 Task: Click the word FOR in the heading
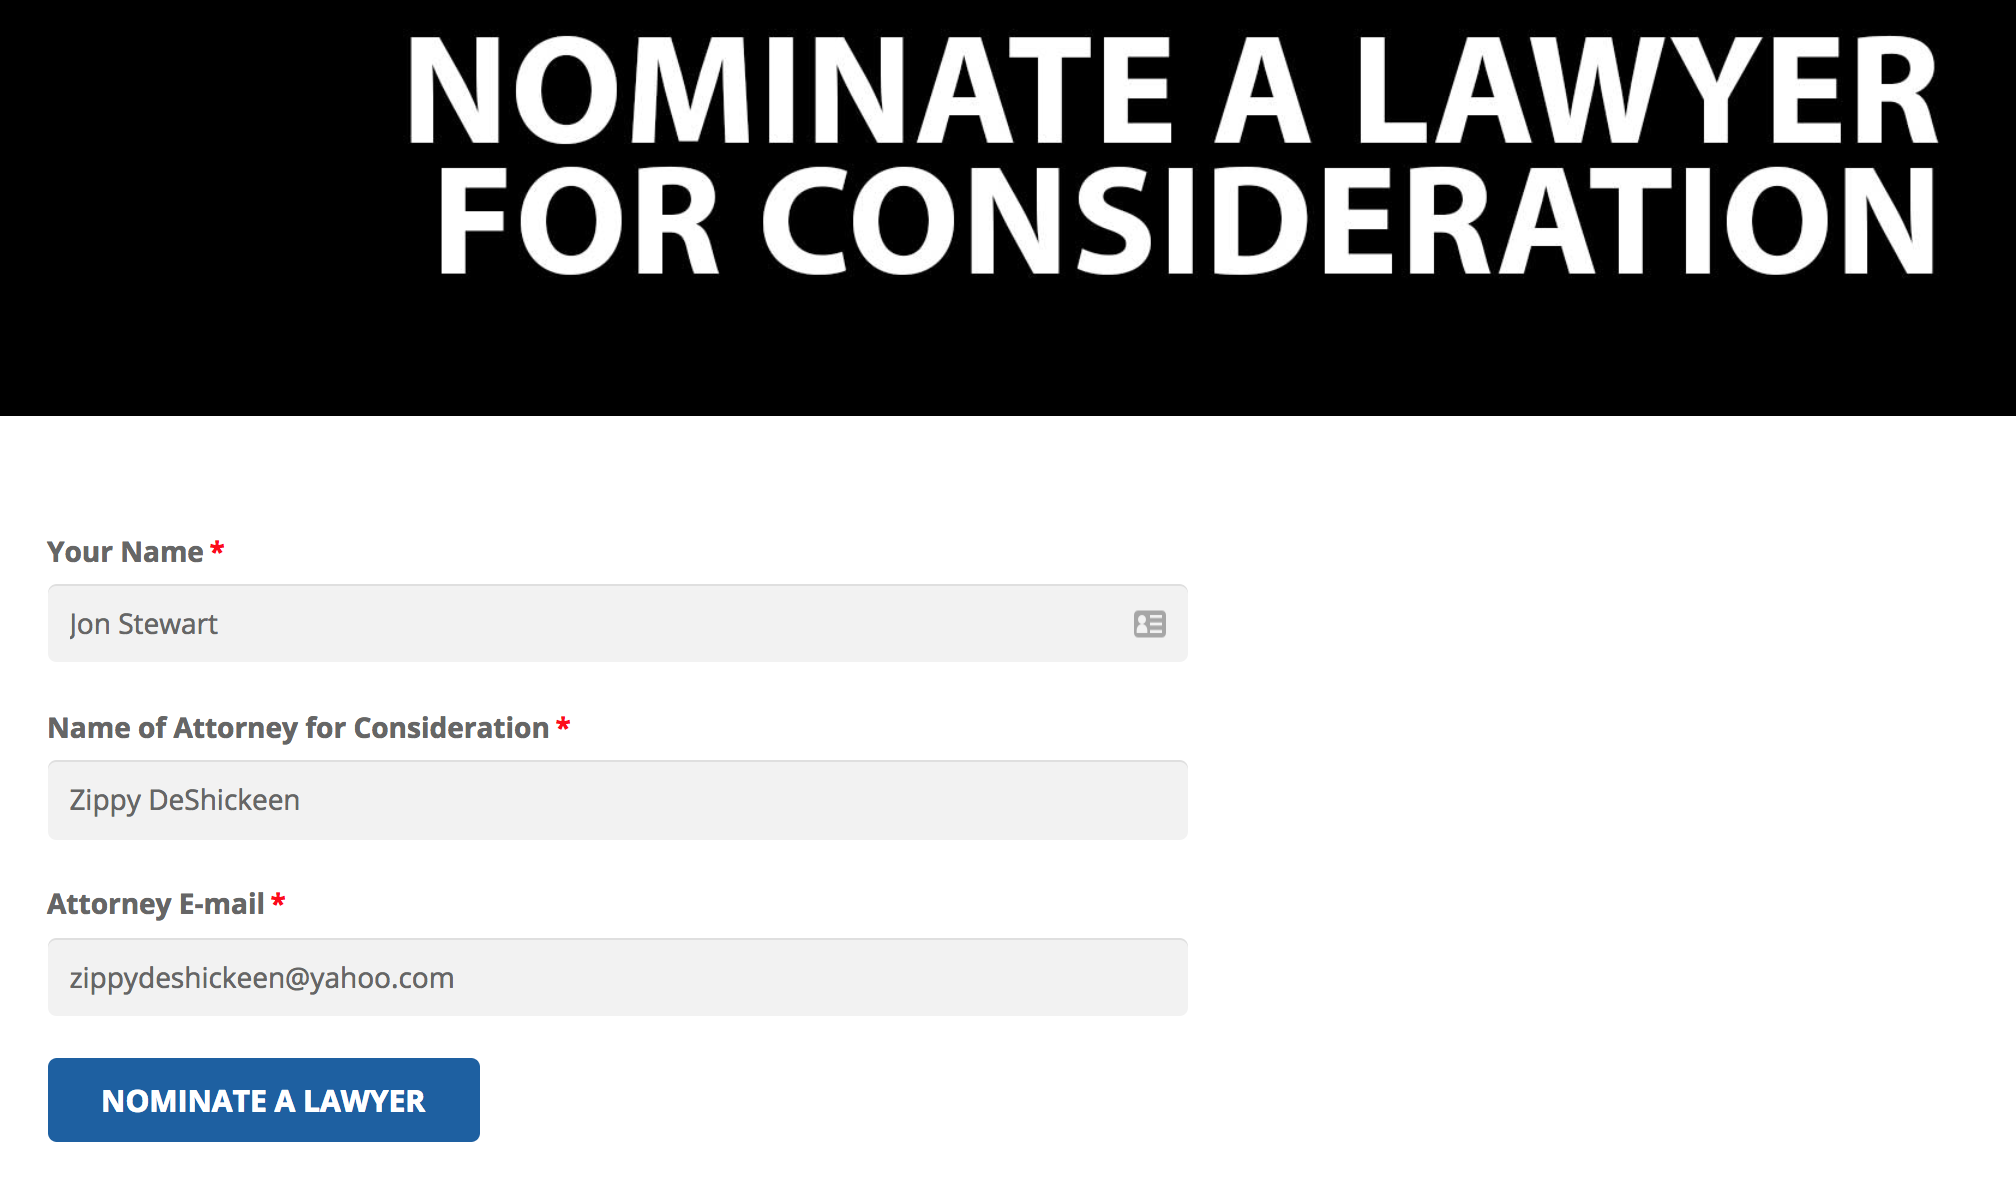click(578, 220)
